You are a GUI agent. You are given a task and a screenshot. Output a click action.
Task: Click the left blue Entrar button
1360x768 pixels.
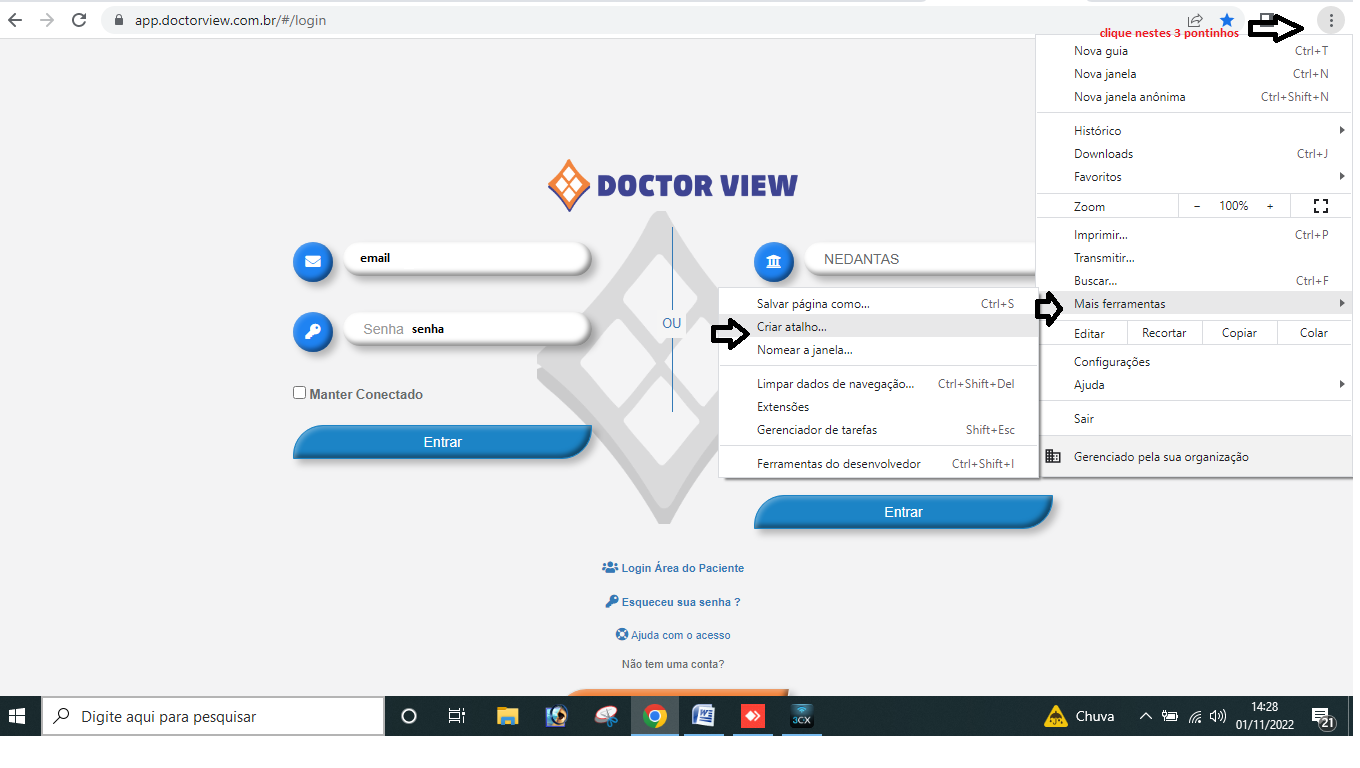(442, 442)
